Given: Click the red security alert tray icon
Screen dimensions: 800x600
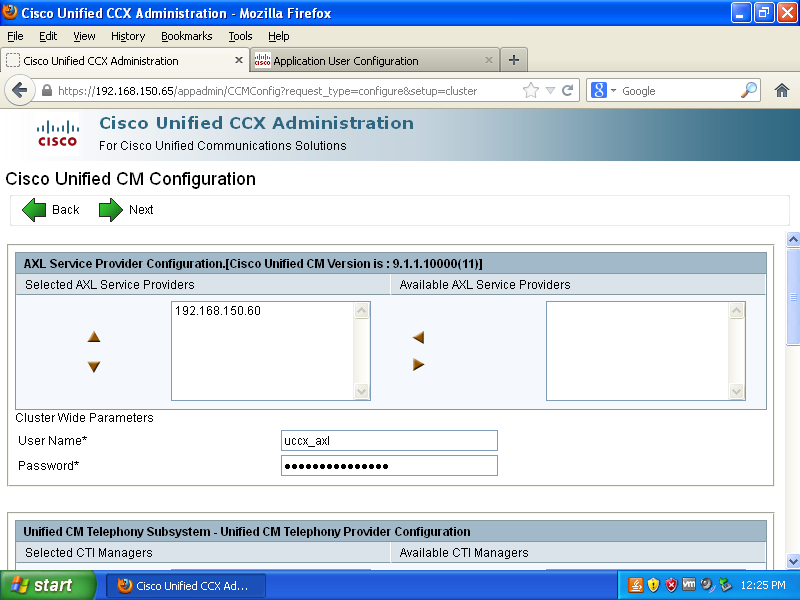Looking at the screenshot, I should click(x=671, y=585).
